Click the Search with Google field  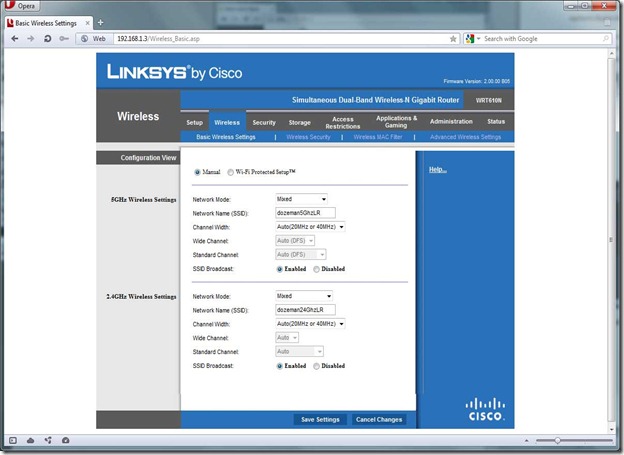click(x=541, y=39)
